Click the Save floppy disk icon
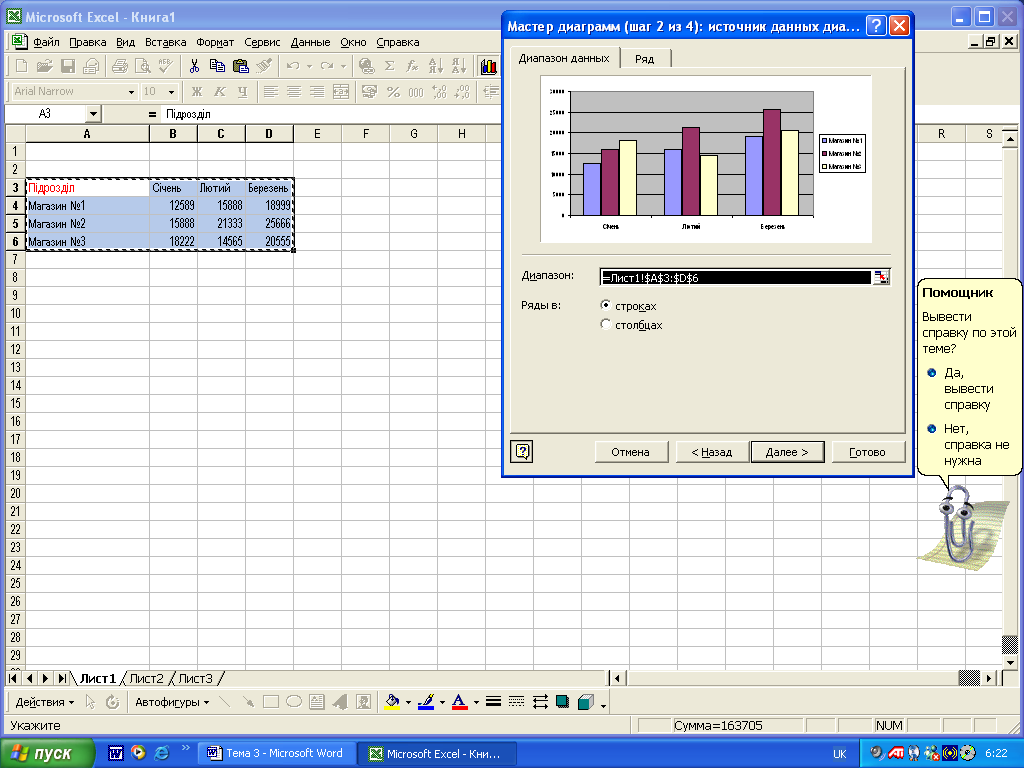 click(68, 66)
